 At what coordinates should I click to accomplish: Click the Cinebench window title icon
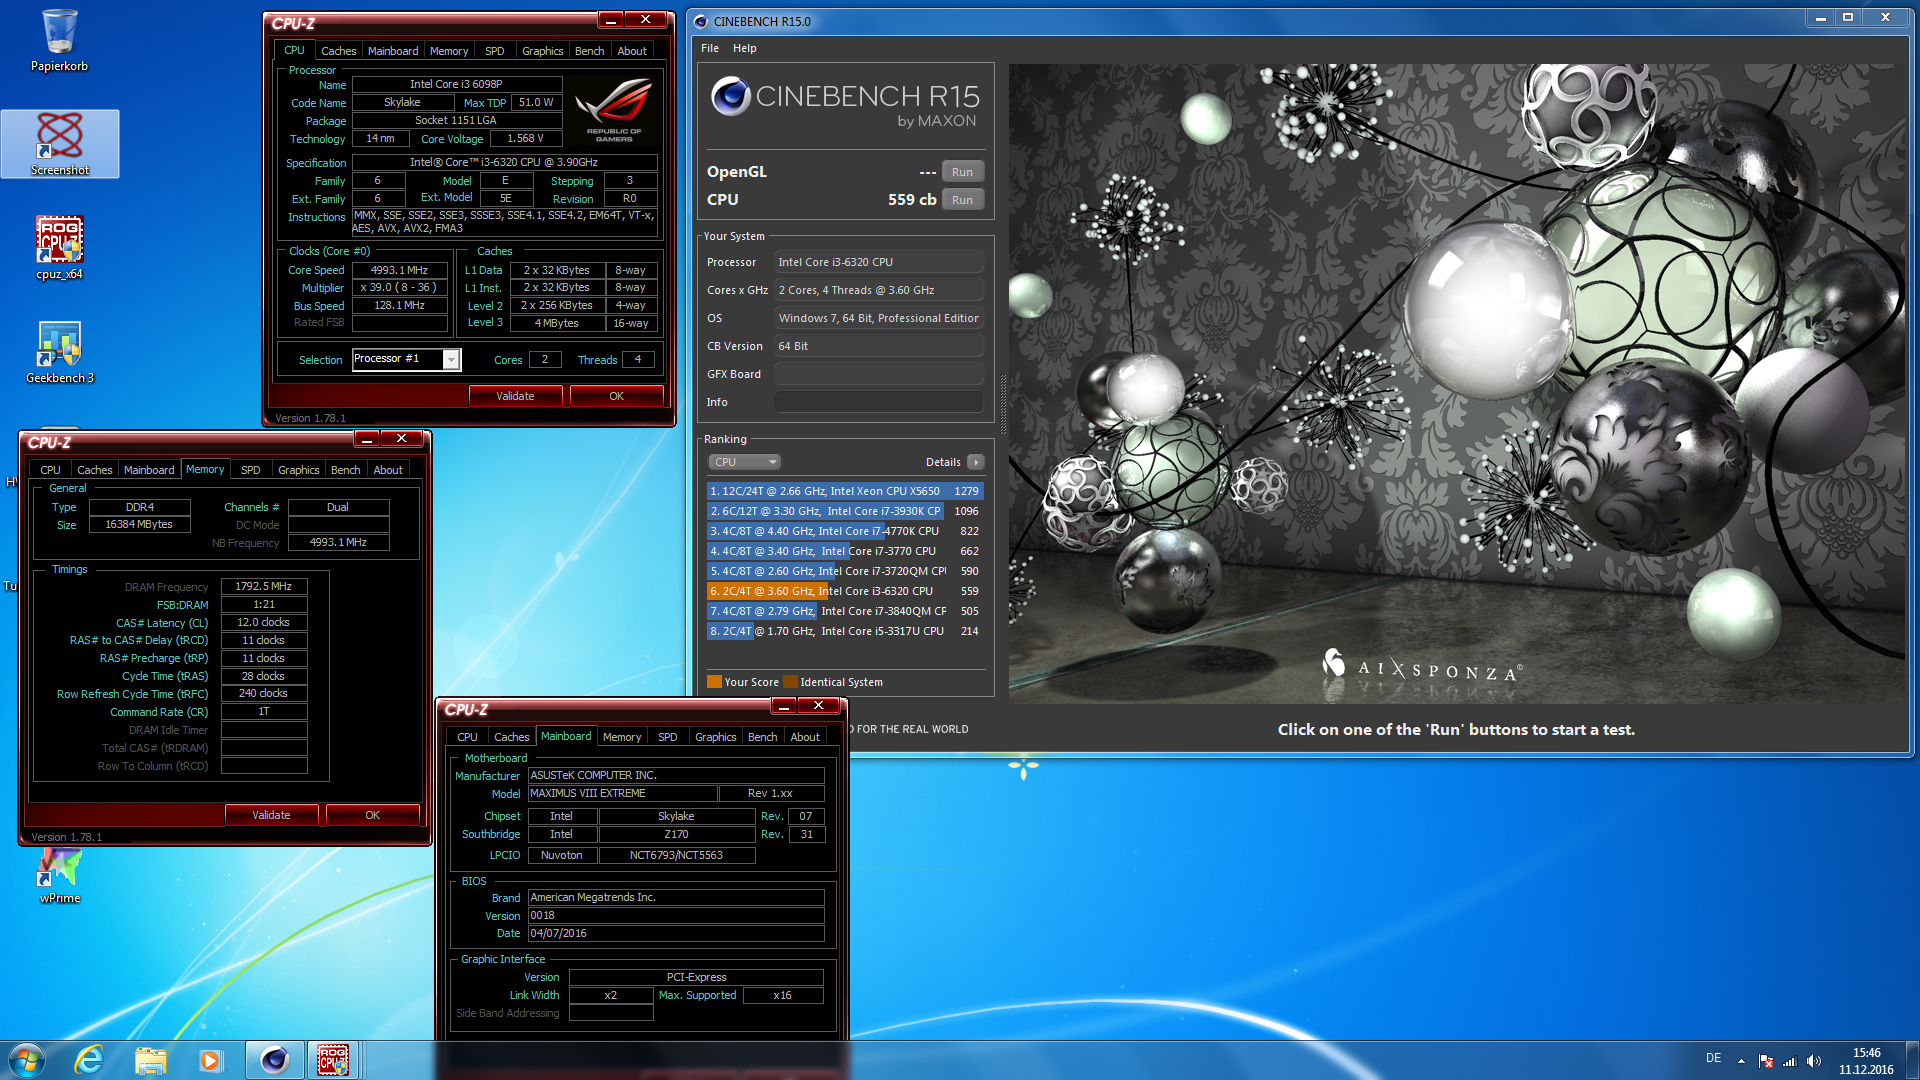(x=701, y=21)
